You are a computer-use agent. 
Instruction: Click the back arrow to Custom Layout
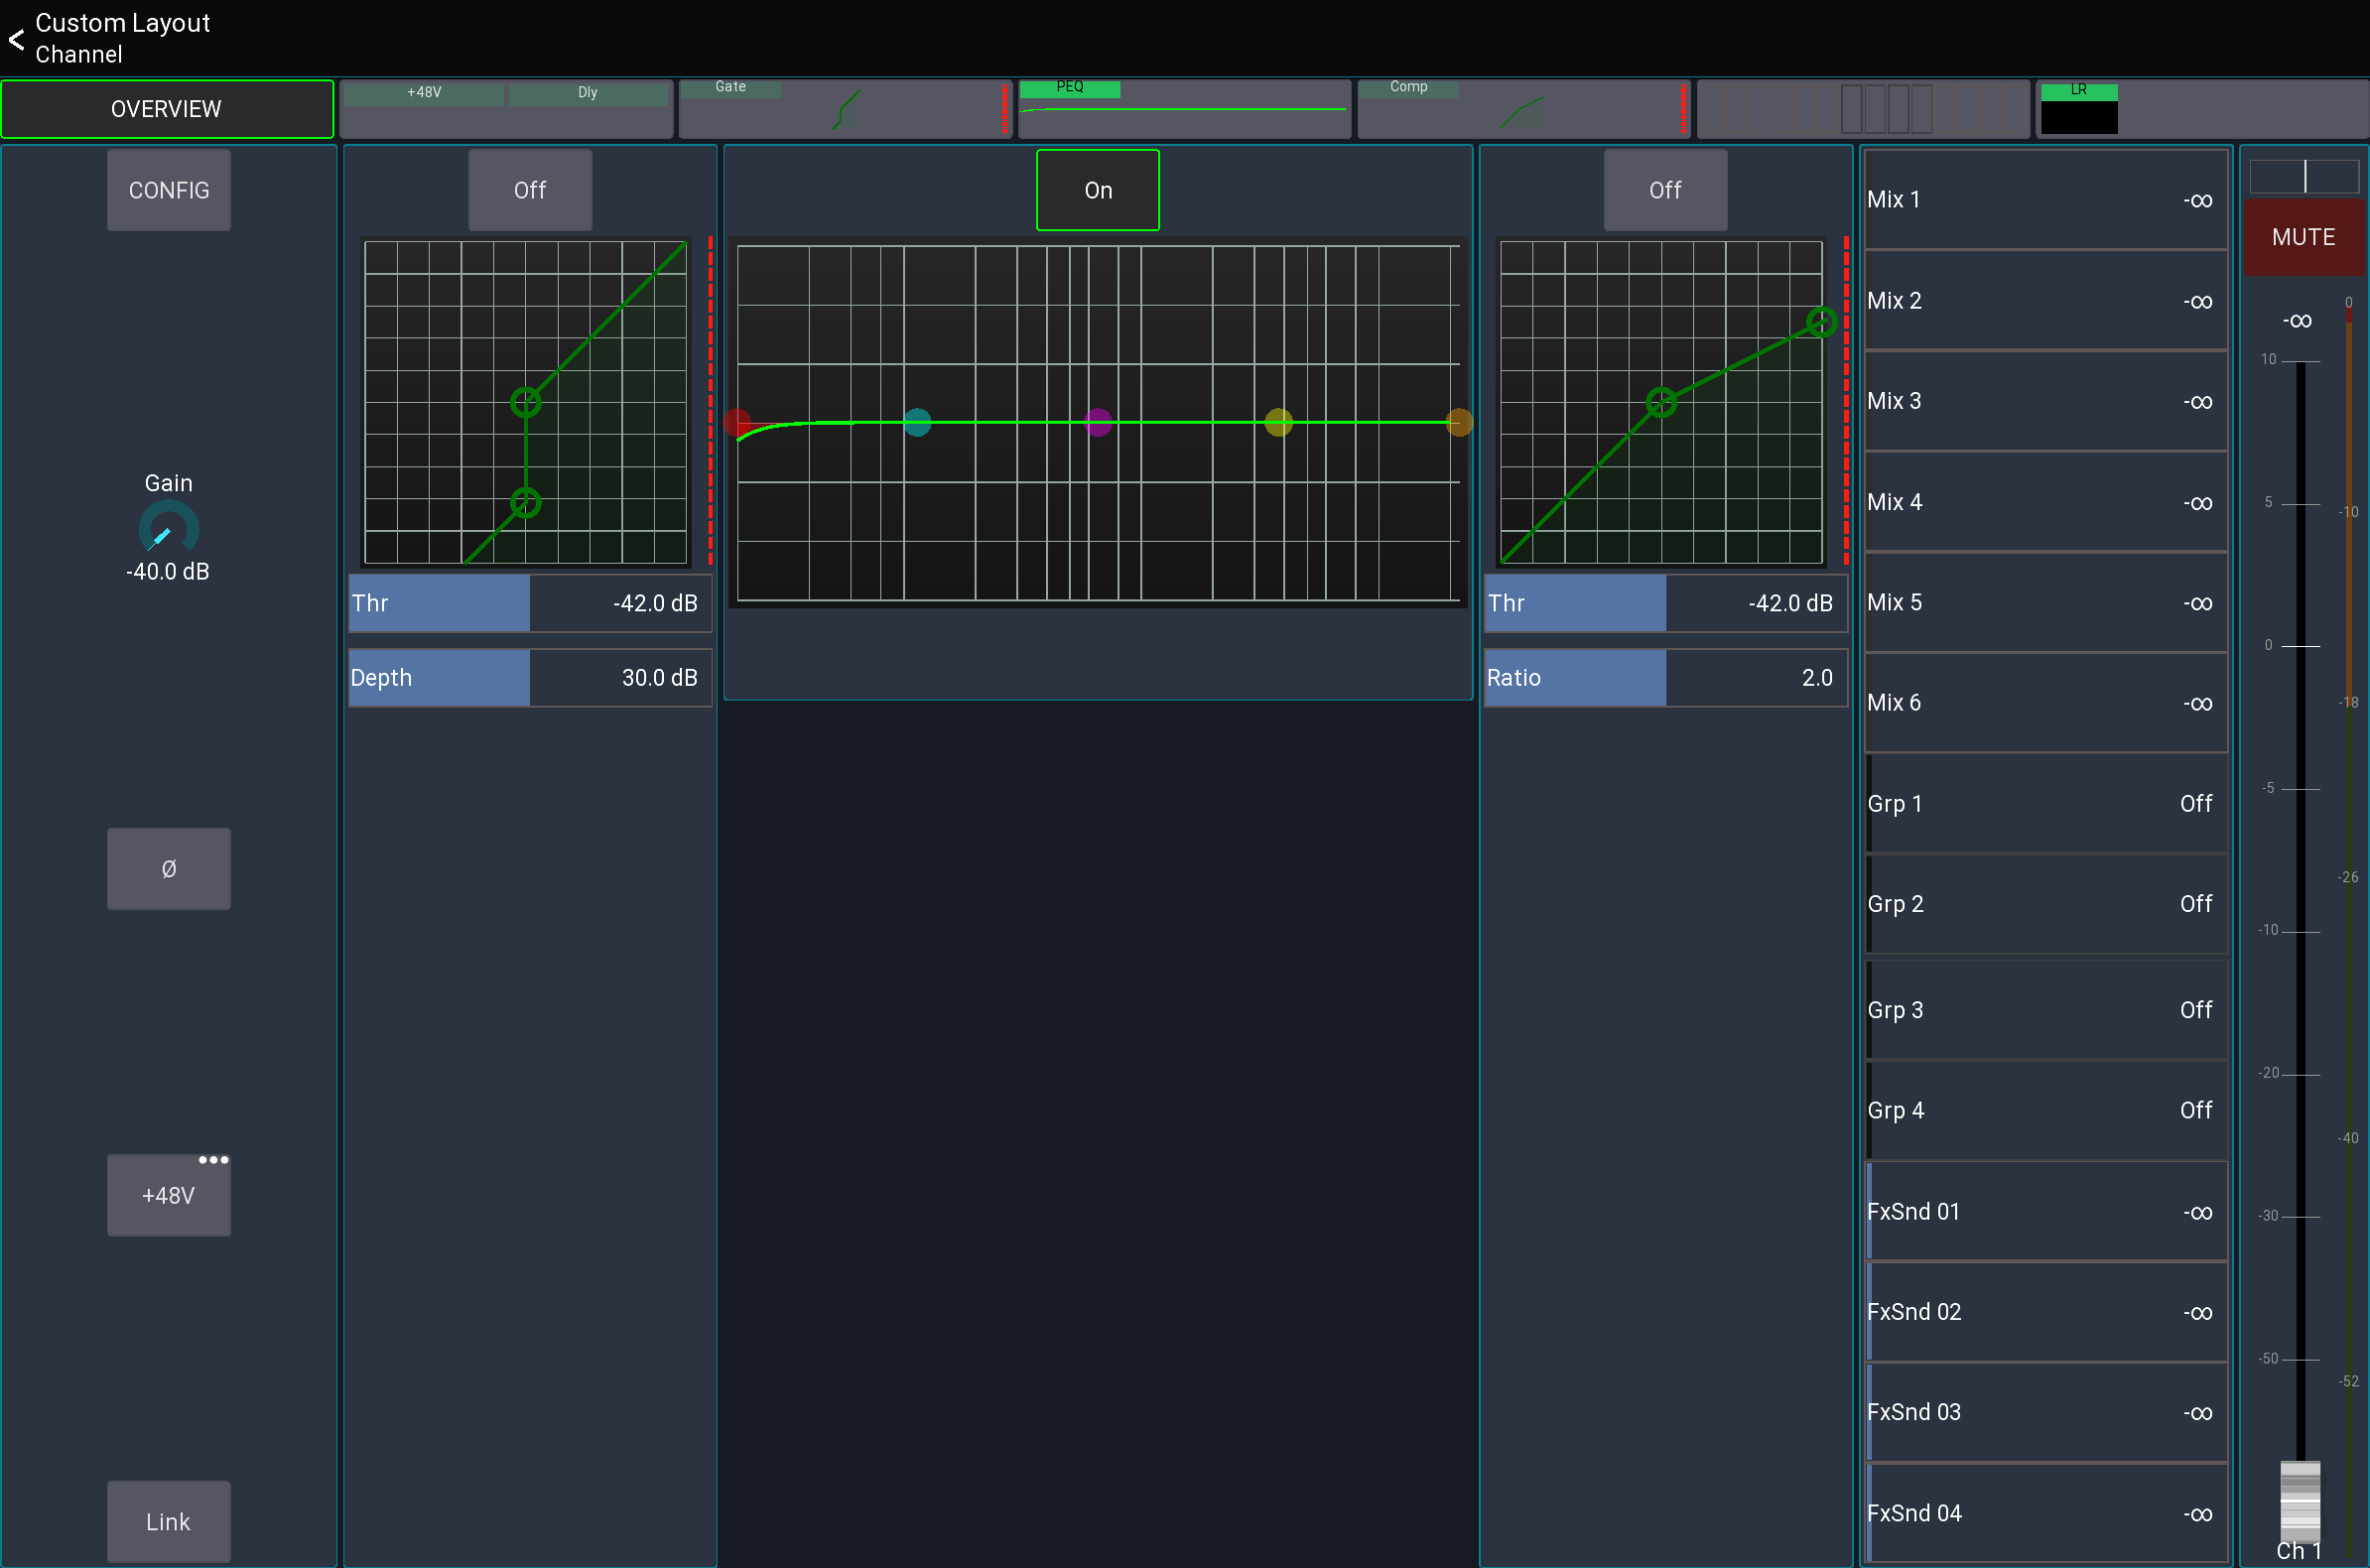(x=16, y=39)
